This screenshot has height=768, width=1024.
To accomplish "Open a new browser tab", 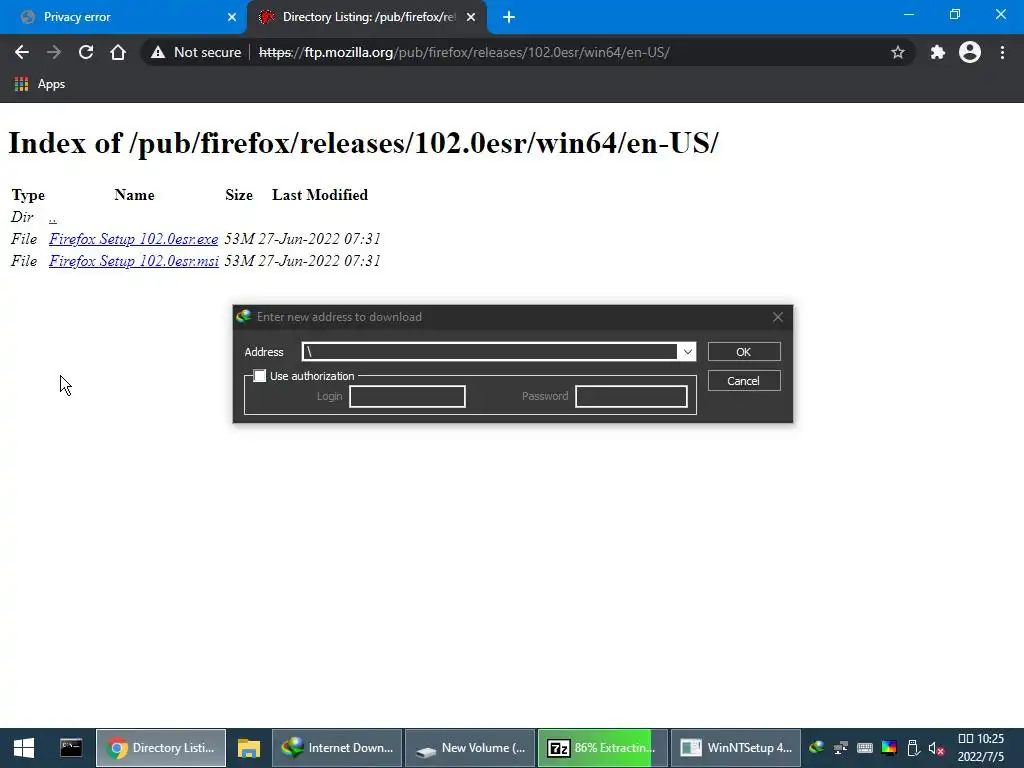I will (509, 17).
